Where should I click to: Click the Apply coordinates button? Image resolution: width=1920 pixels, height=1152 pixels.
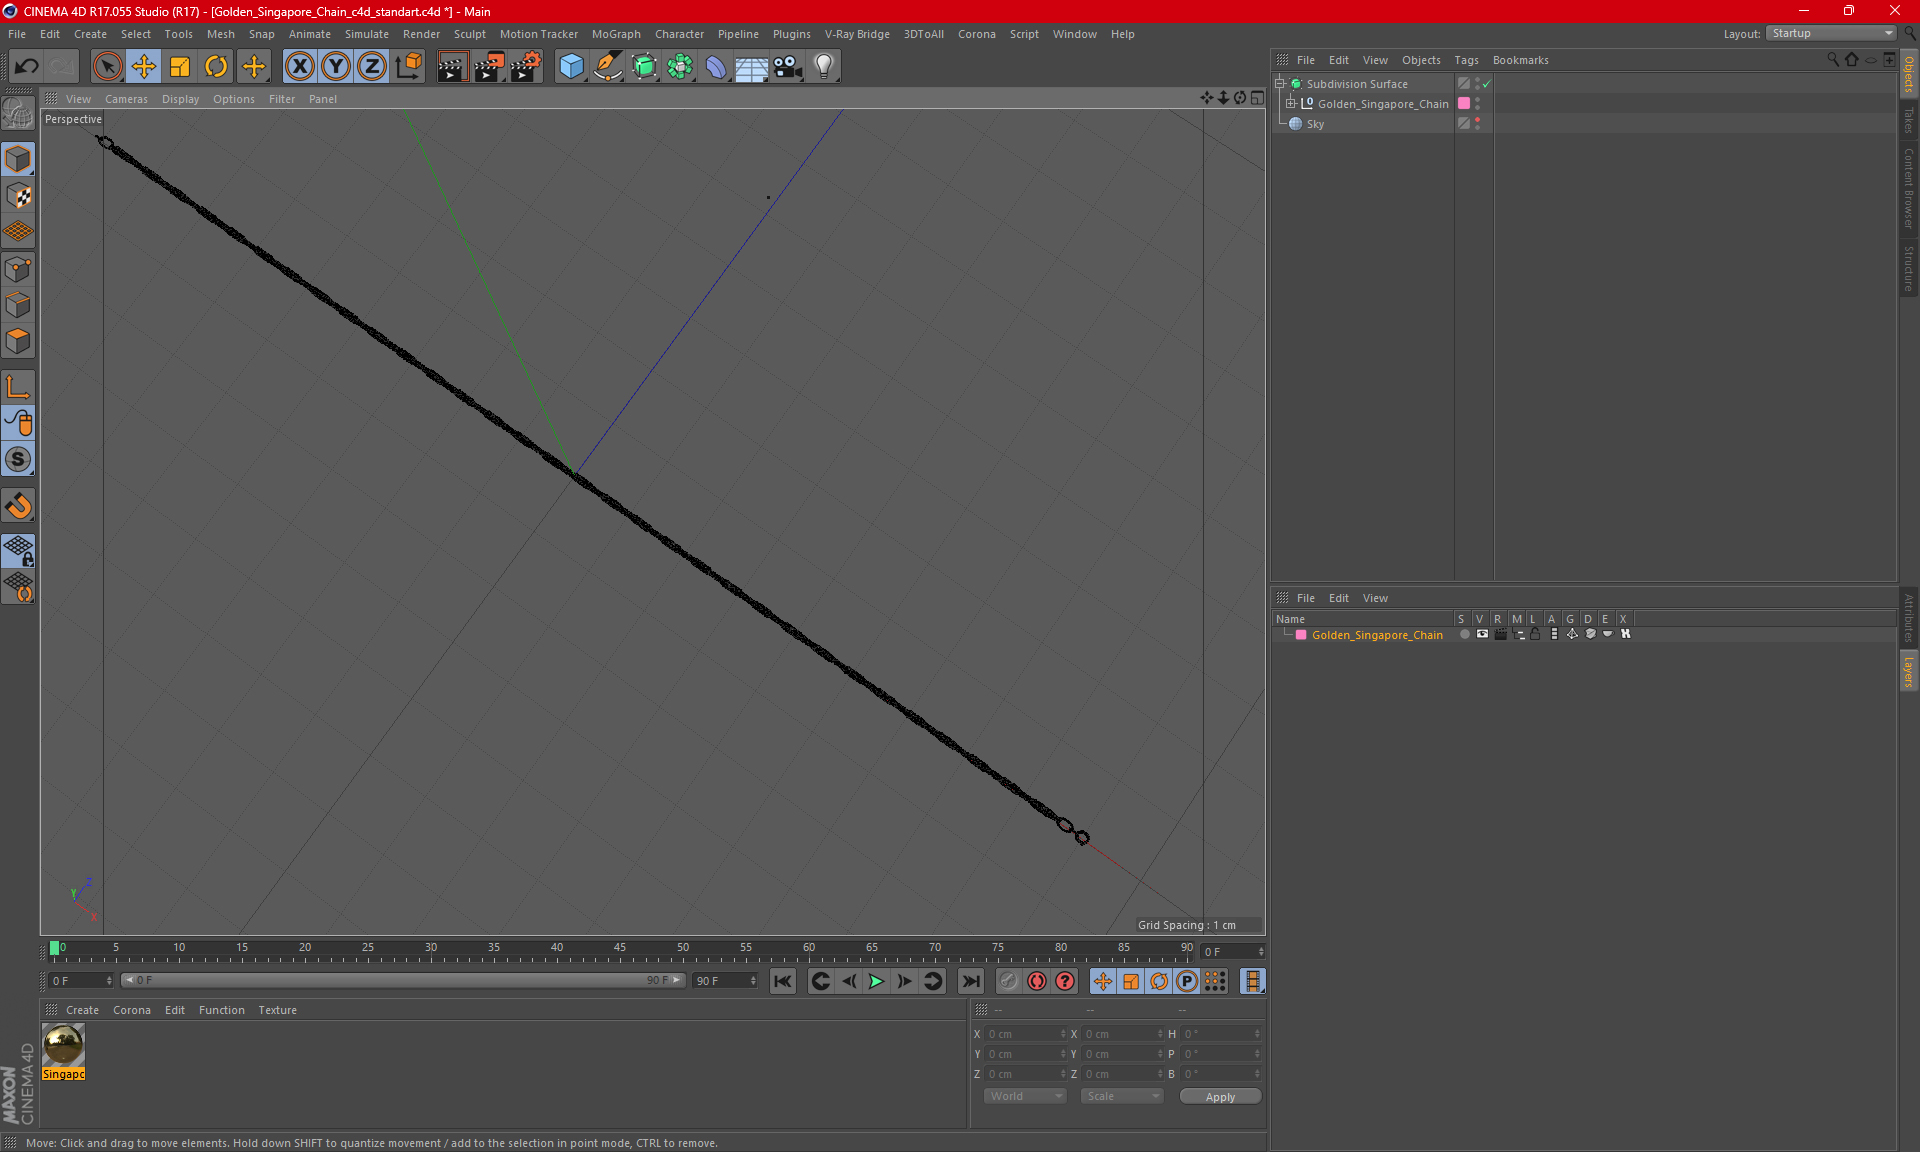1220,1097
